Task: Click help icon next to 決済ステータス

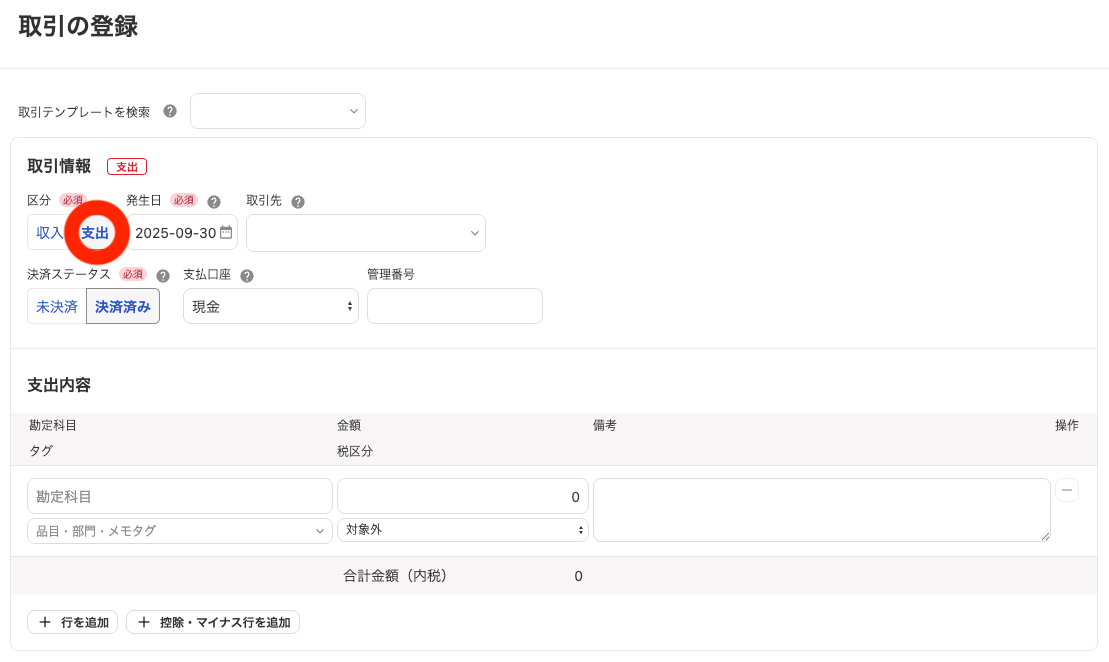Action: (x=162, y=275)
